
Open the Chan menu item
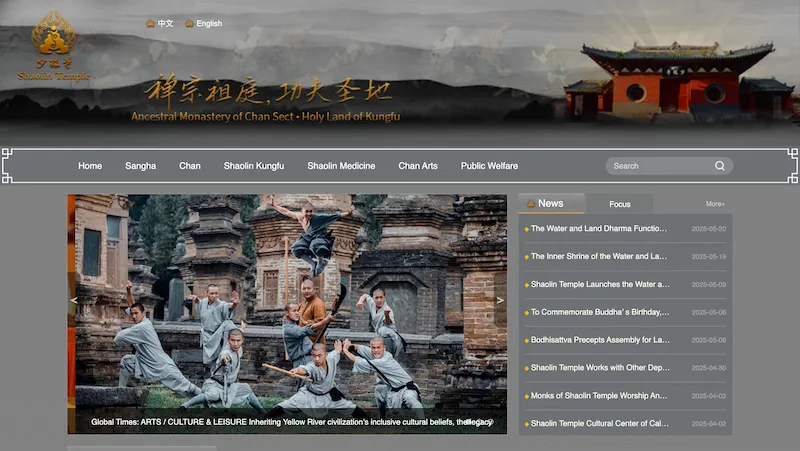tap(190, 166)
